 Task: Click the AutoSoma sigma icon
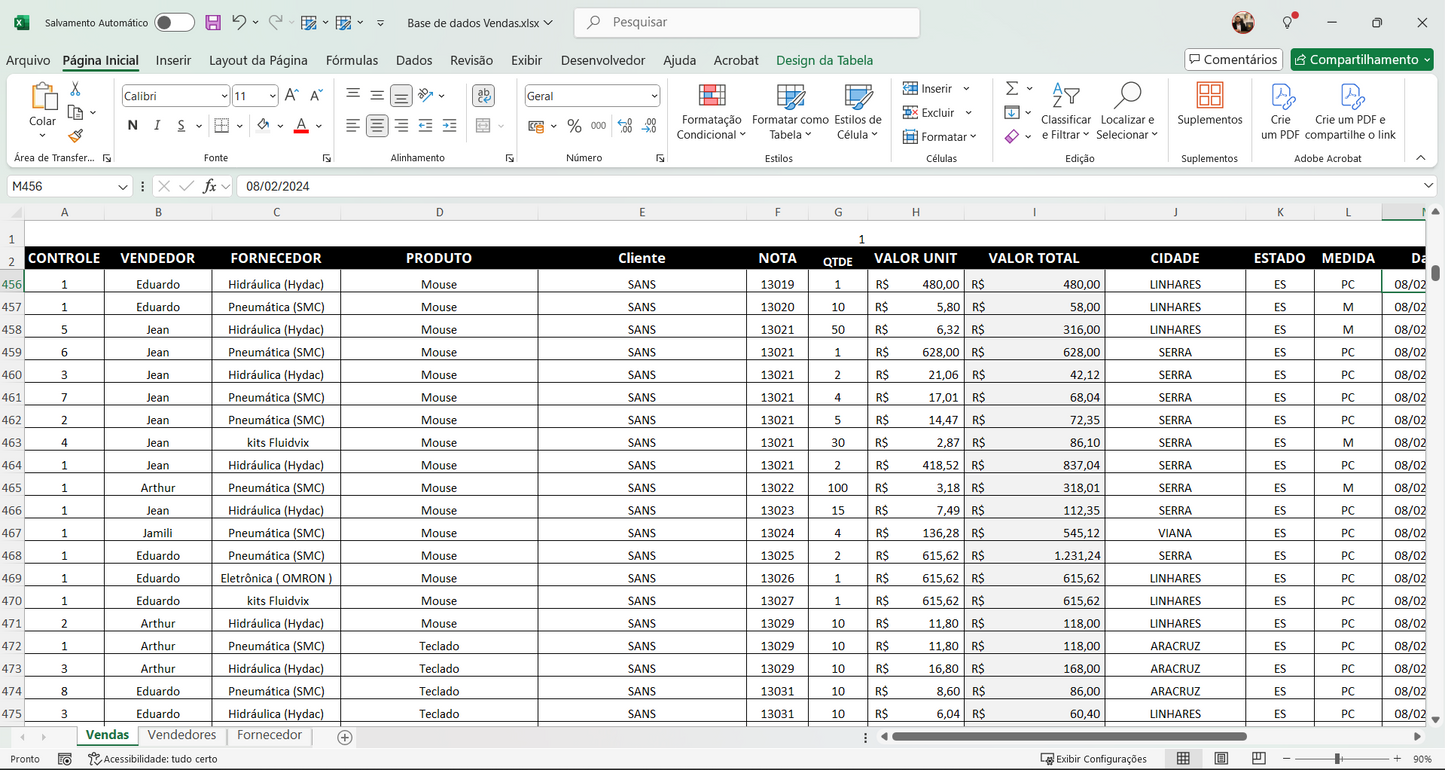1013,88
